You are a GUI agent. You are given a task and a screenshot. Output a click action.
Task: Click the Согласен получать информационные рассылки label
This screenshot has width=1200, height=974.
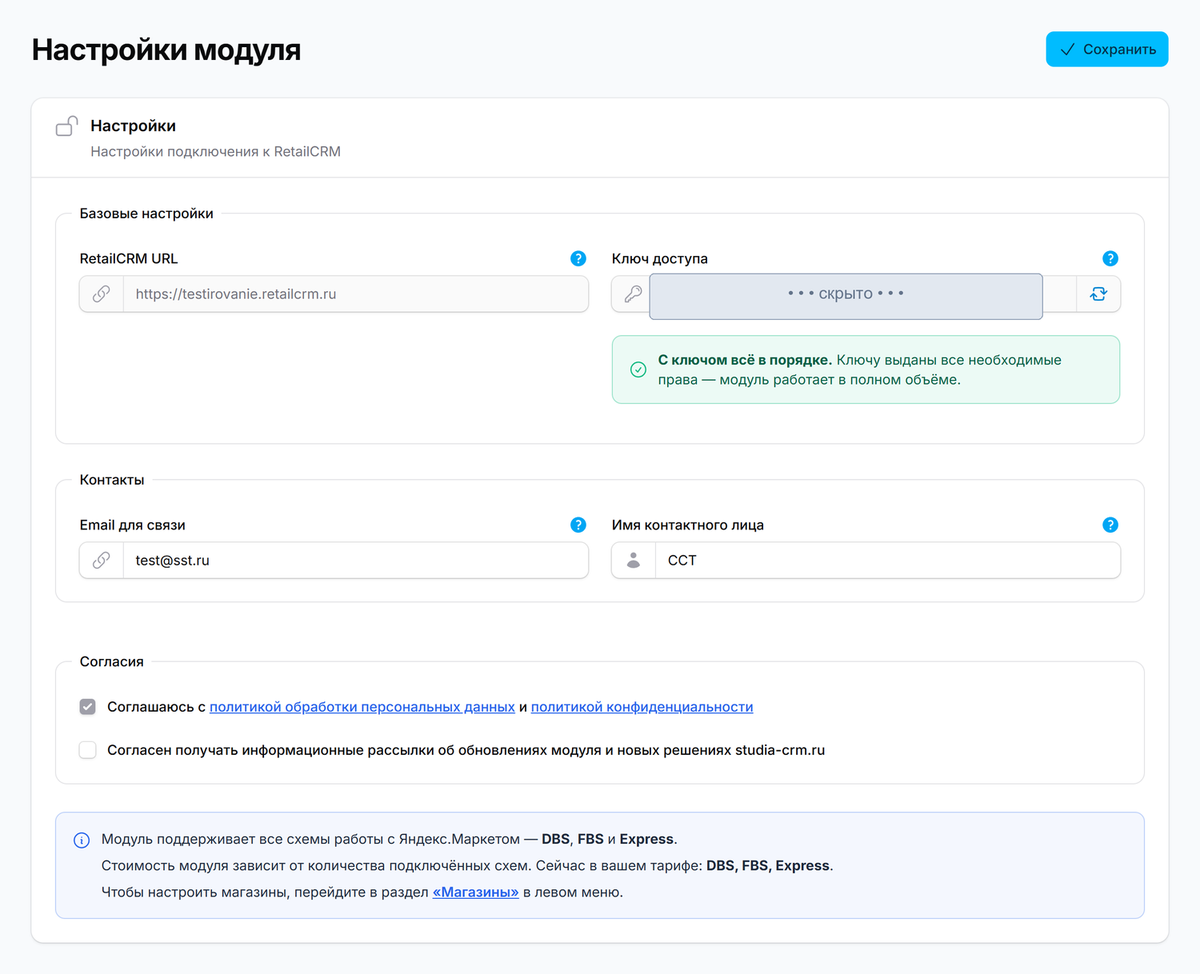pyautogui.click(x=466, y=750)
